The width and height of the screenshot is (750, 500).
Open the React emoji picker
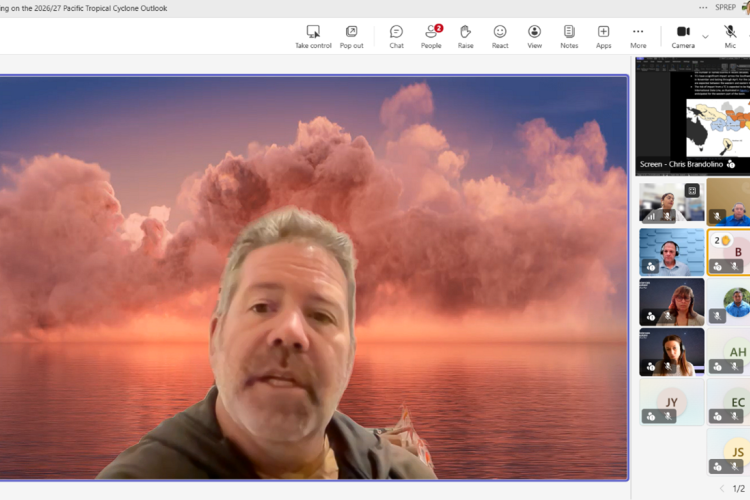click(x=500, y=37)
